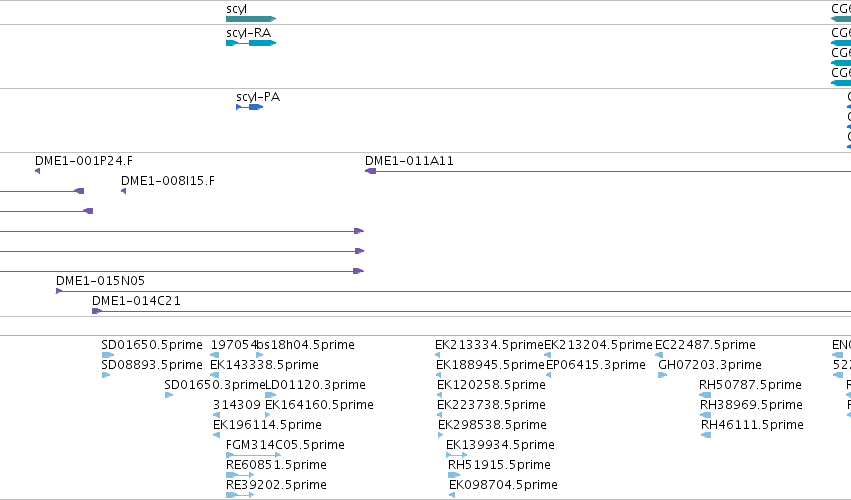Click the SD08893.5prime label

[x=152, y=365]
